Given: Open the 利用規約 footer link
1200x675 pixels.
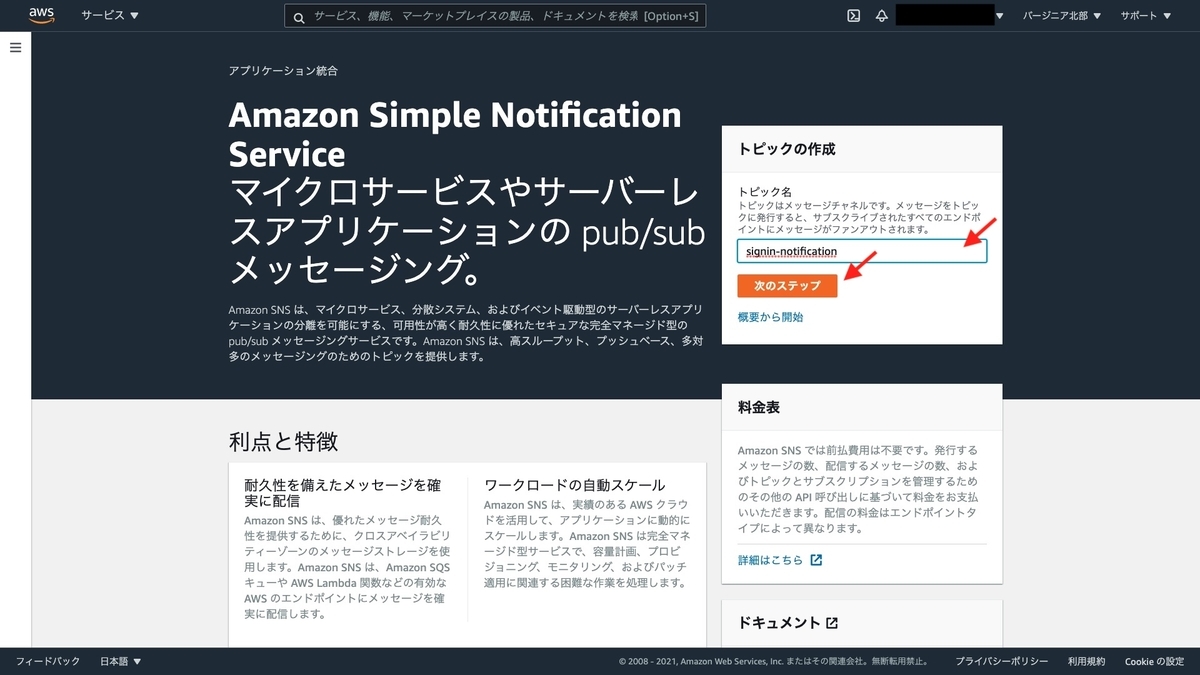Looking at the screenshot, I should pos(1086,662).
